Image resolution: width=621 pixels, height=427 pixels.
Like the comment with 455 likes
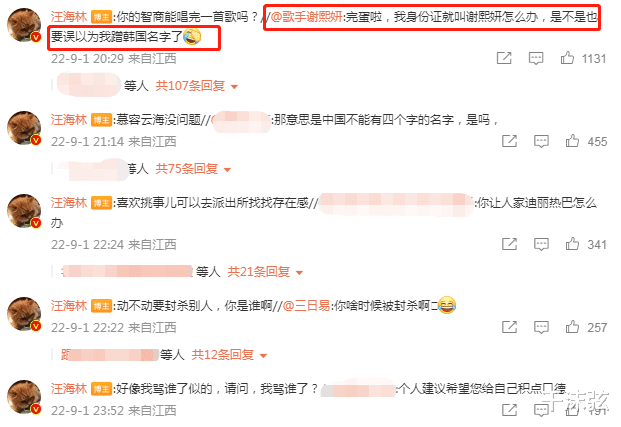tap(572, 141)
